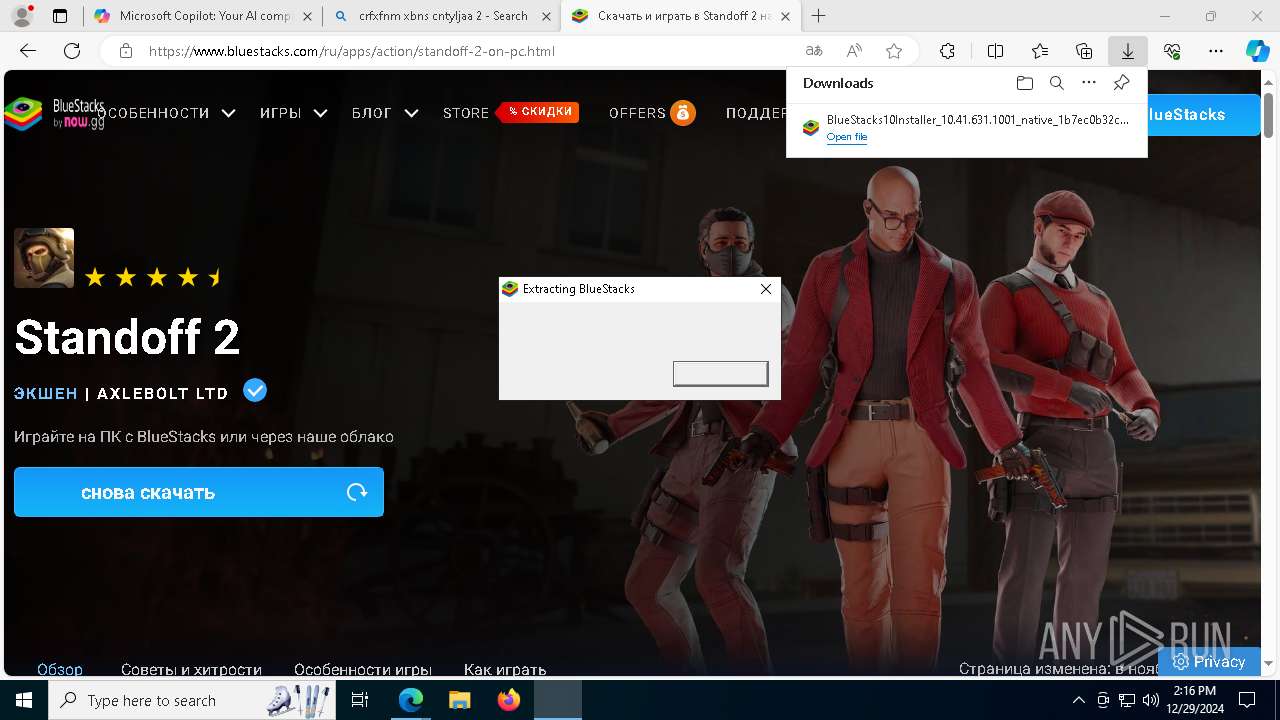Viewport: 1280px width, 720px height.
Task: View site information via the lock icon
Action: (126, 51)
